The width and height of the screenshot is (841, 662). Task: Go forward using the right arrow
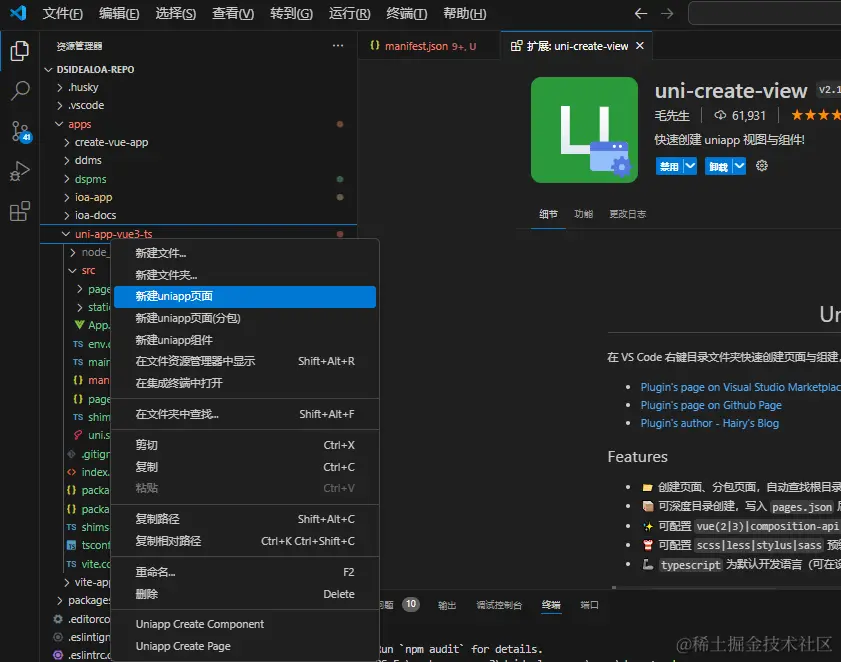[667, 13]
